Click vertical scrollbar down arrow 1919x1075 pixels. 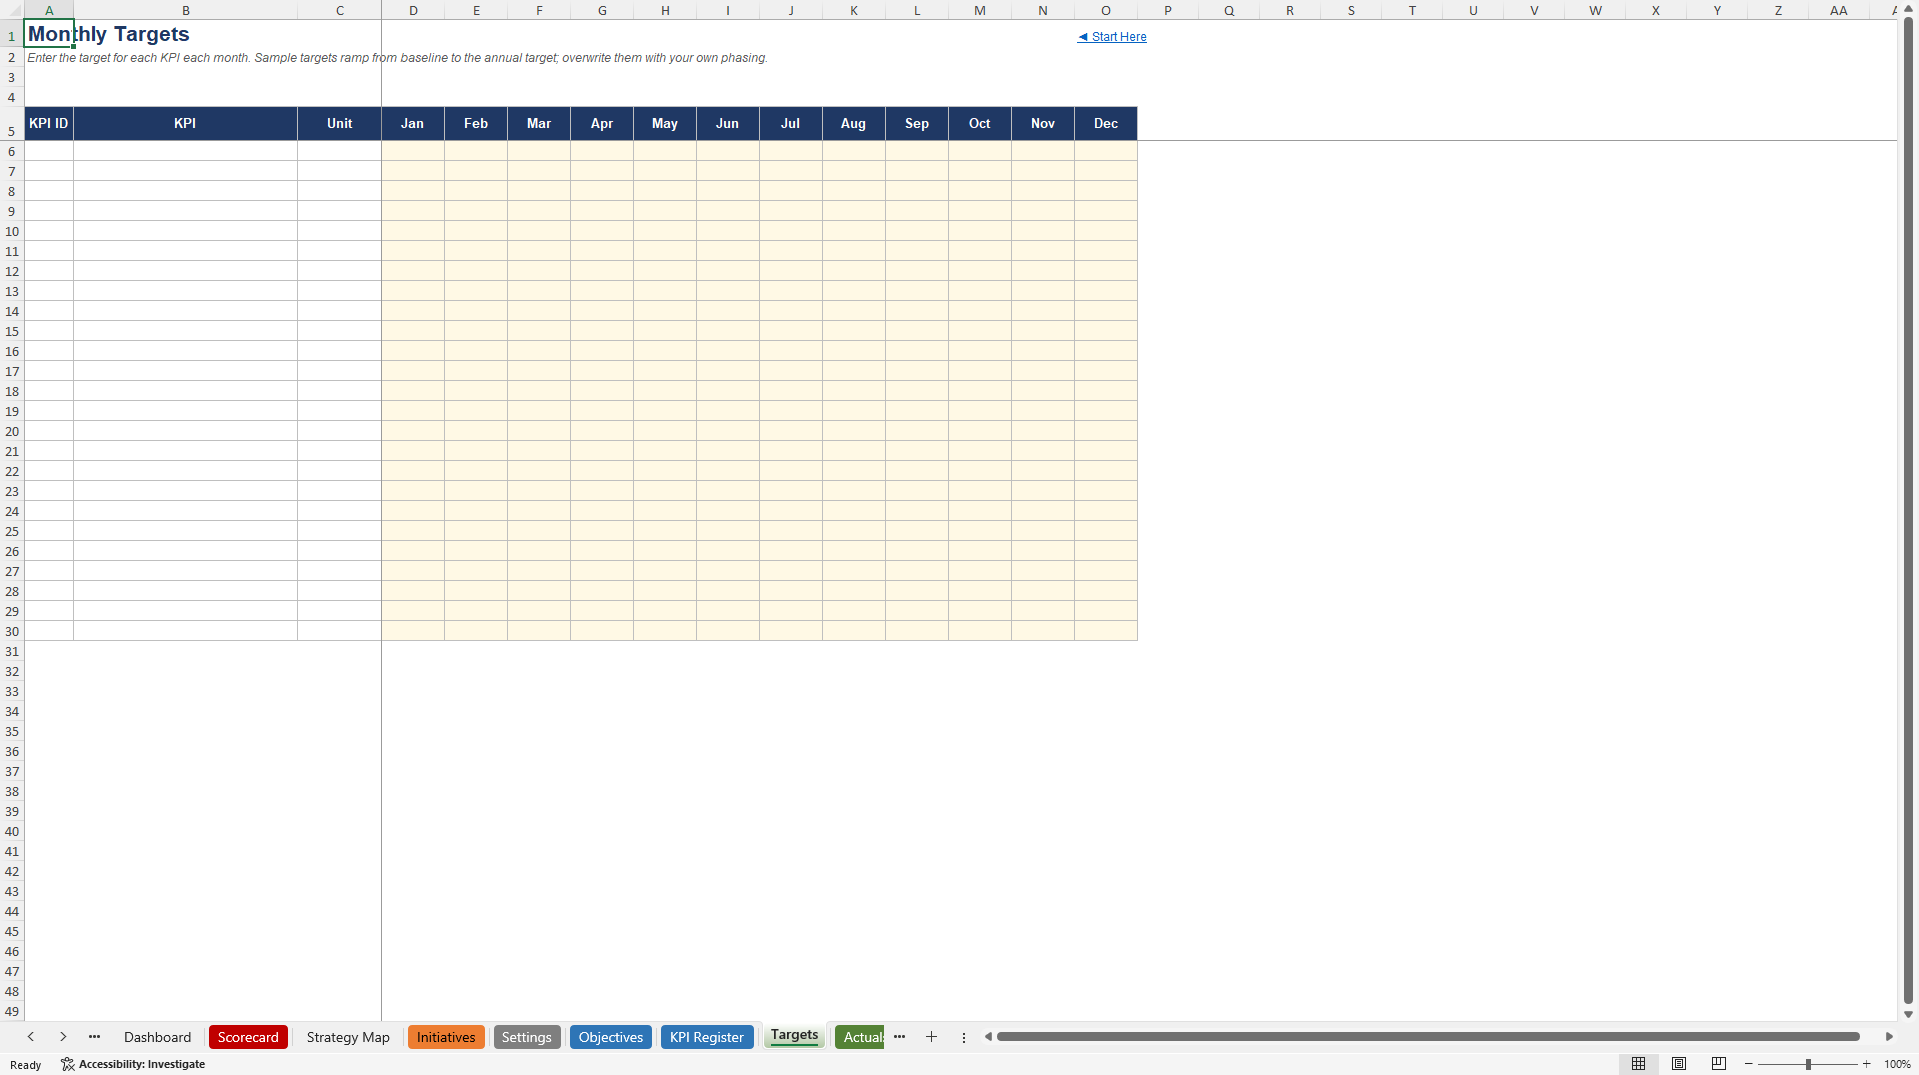(x=1908, y=1014)
